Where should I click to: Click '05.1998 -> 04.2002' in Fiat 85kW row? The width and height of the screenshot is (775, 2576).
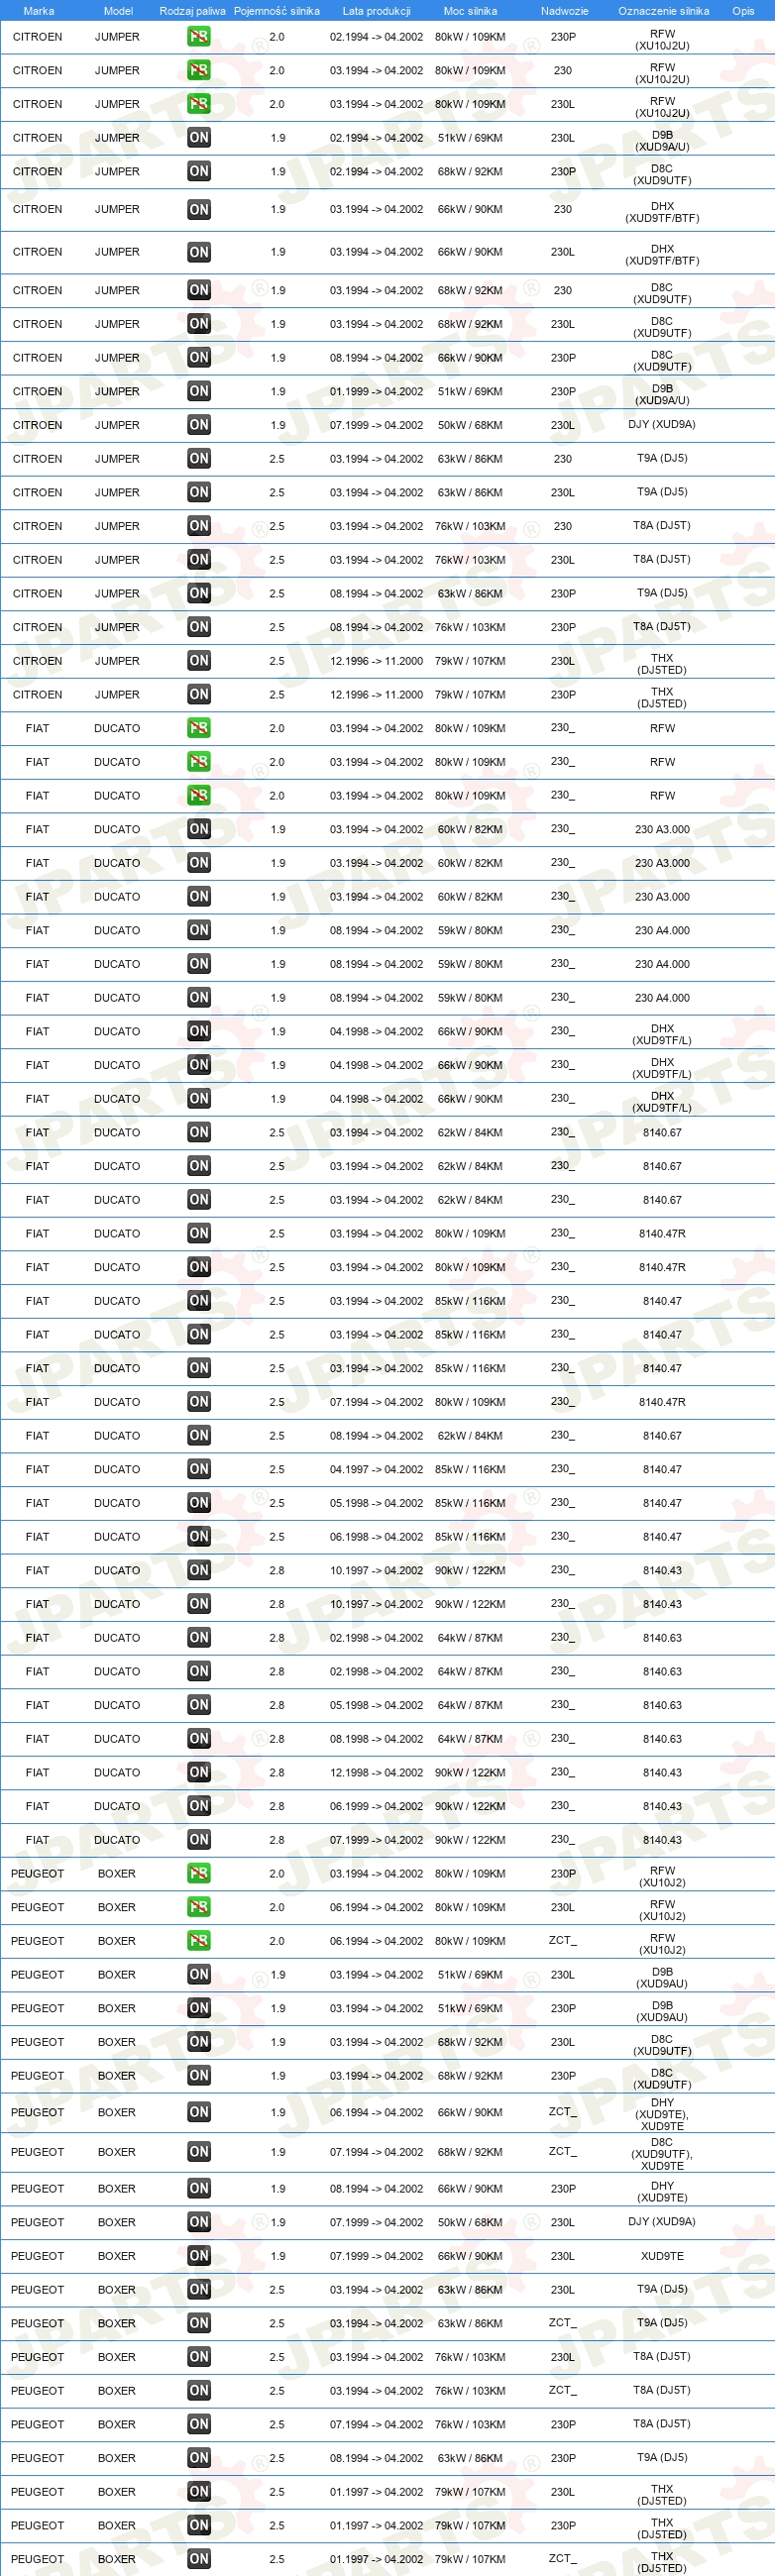[376, 1503]
